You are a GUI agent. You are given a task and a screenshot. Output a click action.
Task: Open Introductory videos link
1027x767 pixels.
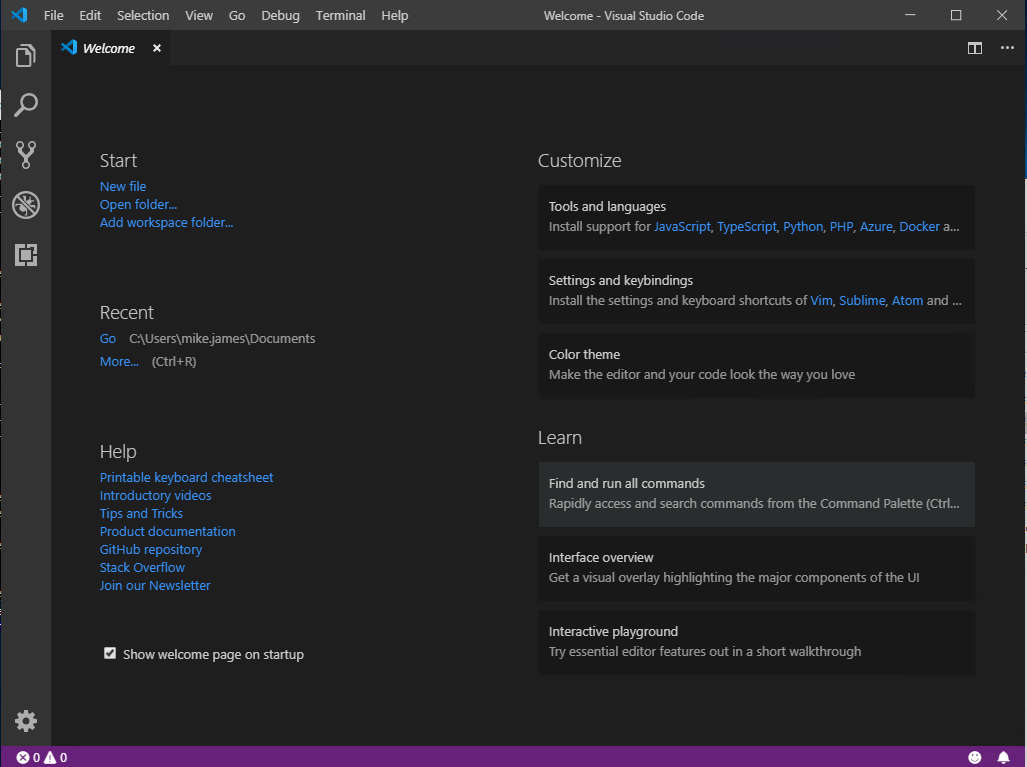pos(155,496)
